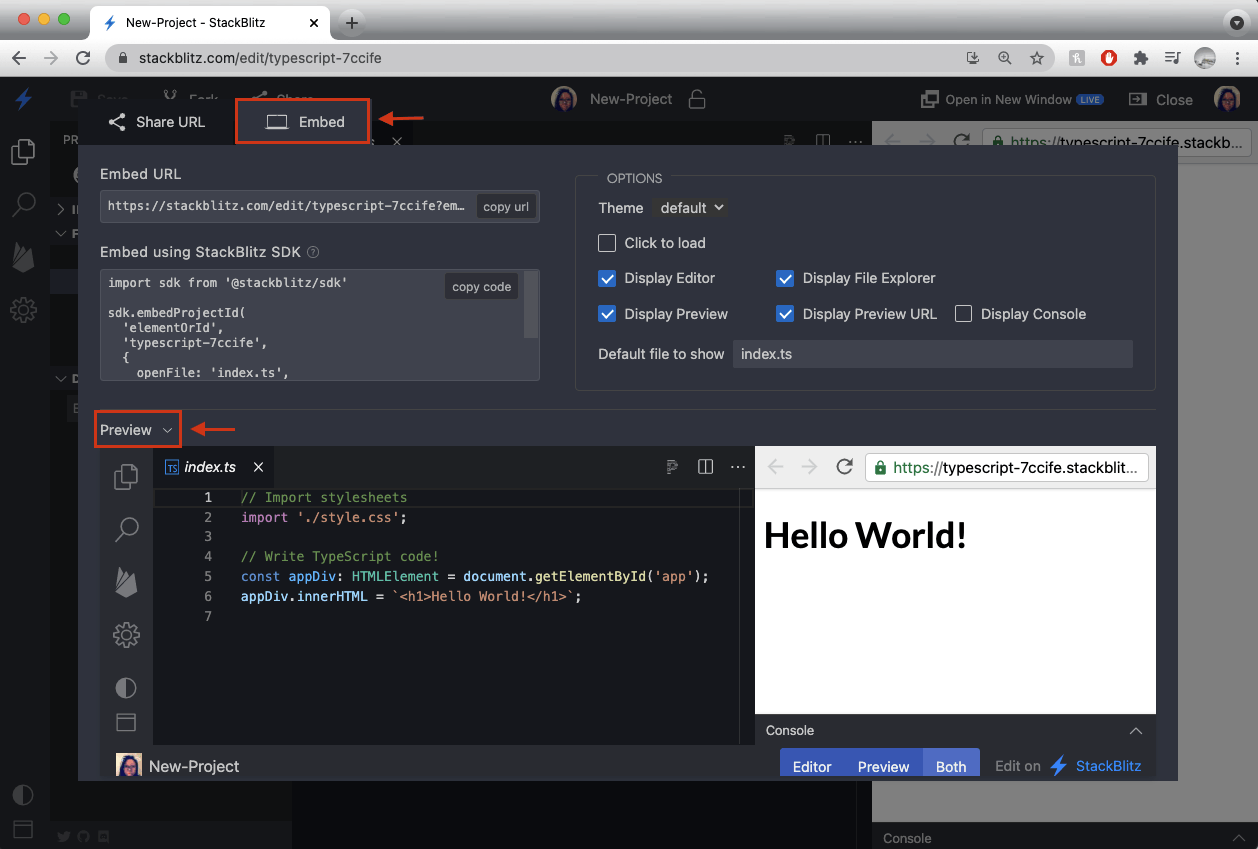This screenshot has width=1258, height=849.
Task: Reload the background preview pane
Action: click(x=961, y=142)
